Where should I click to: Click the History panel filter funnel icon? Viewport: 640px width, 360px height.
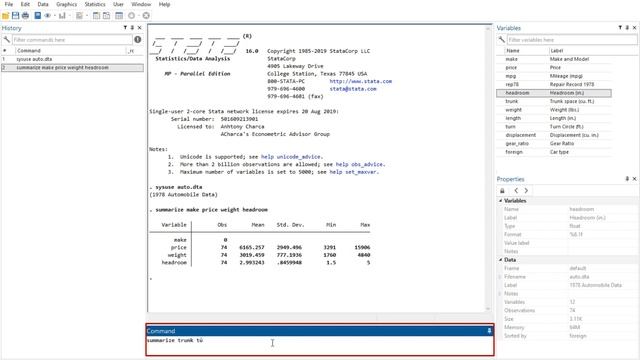125,28
